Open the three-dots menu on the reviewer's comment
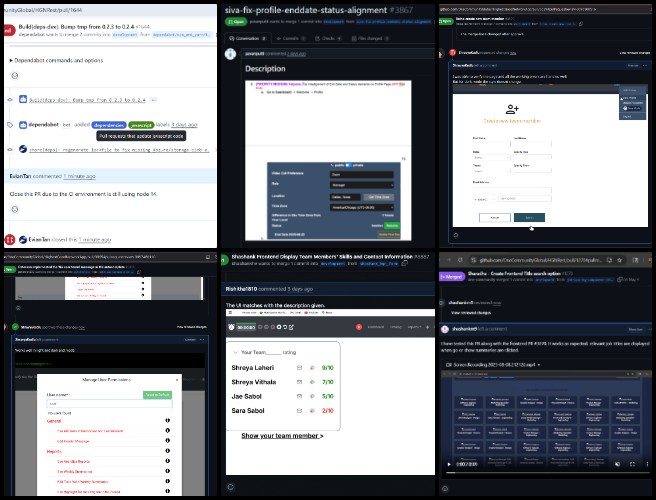656x500 pixels. pyautogui.click(x=645, y=66)
